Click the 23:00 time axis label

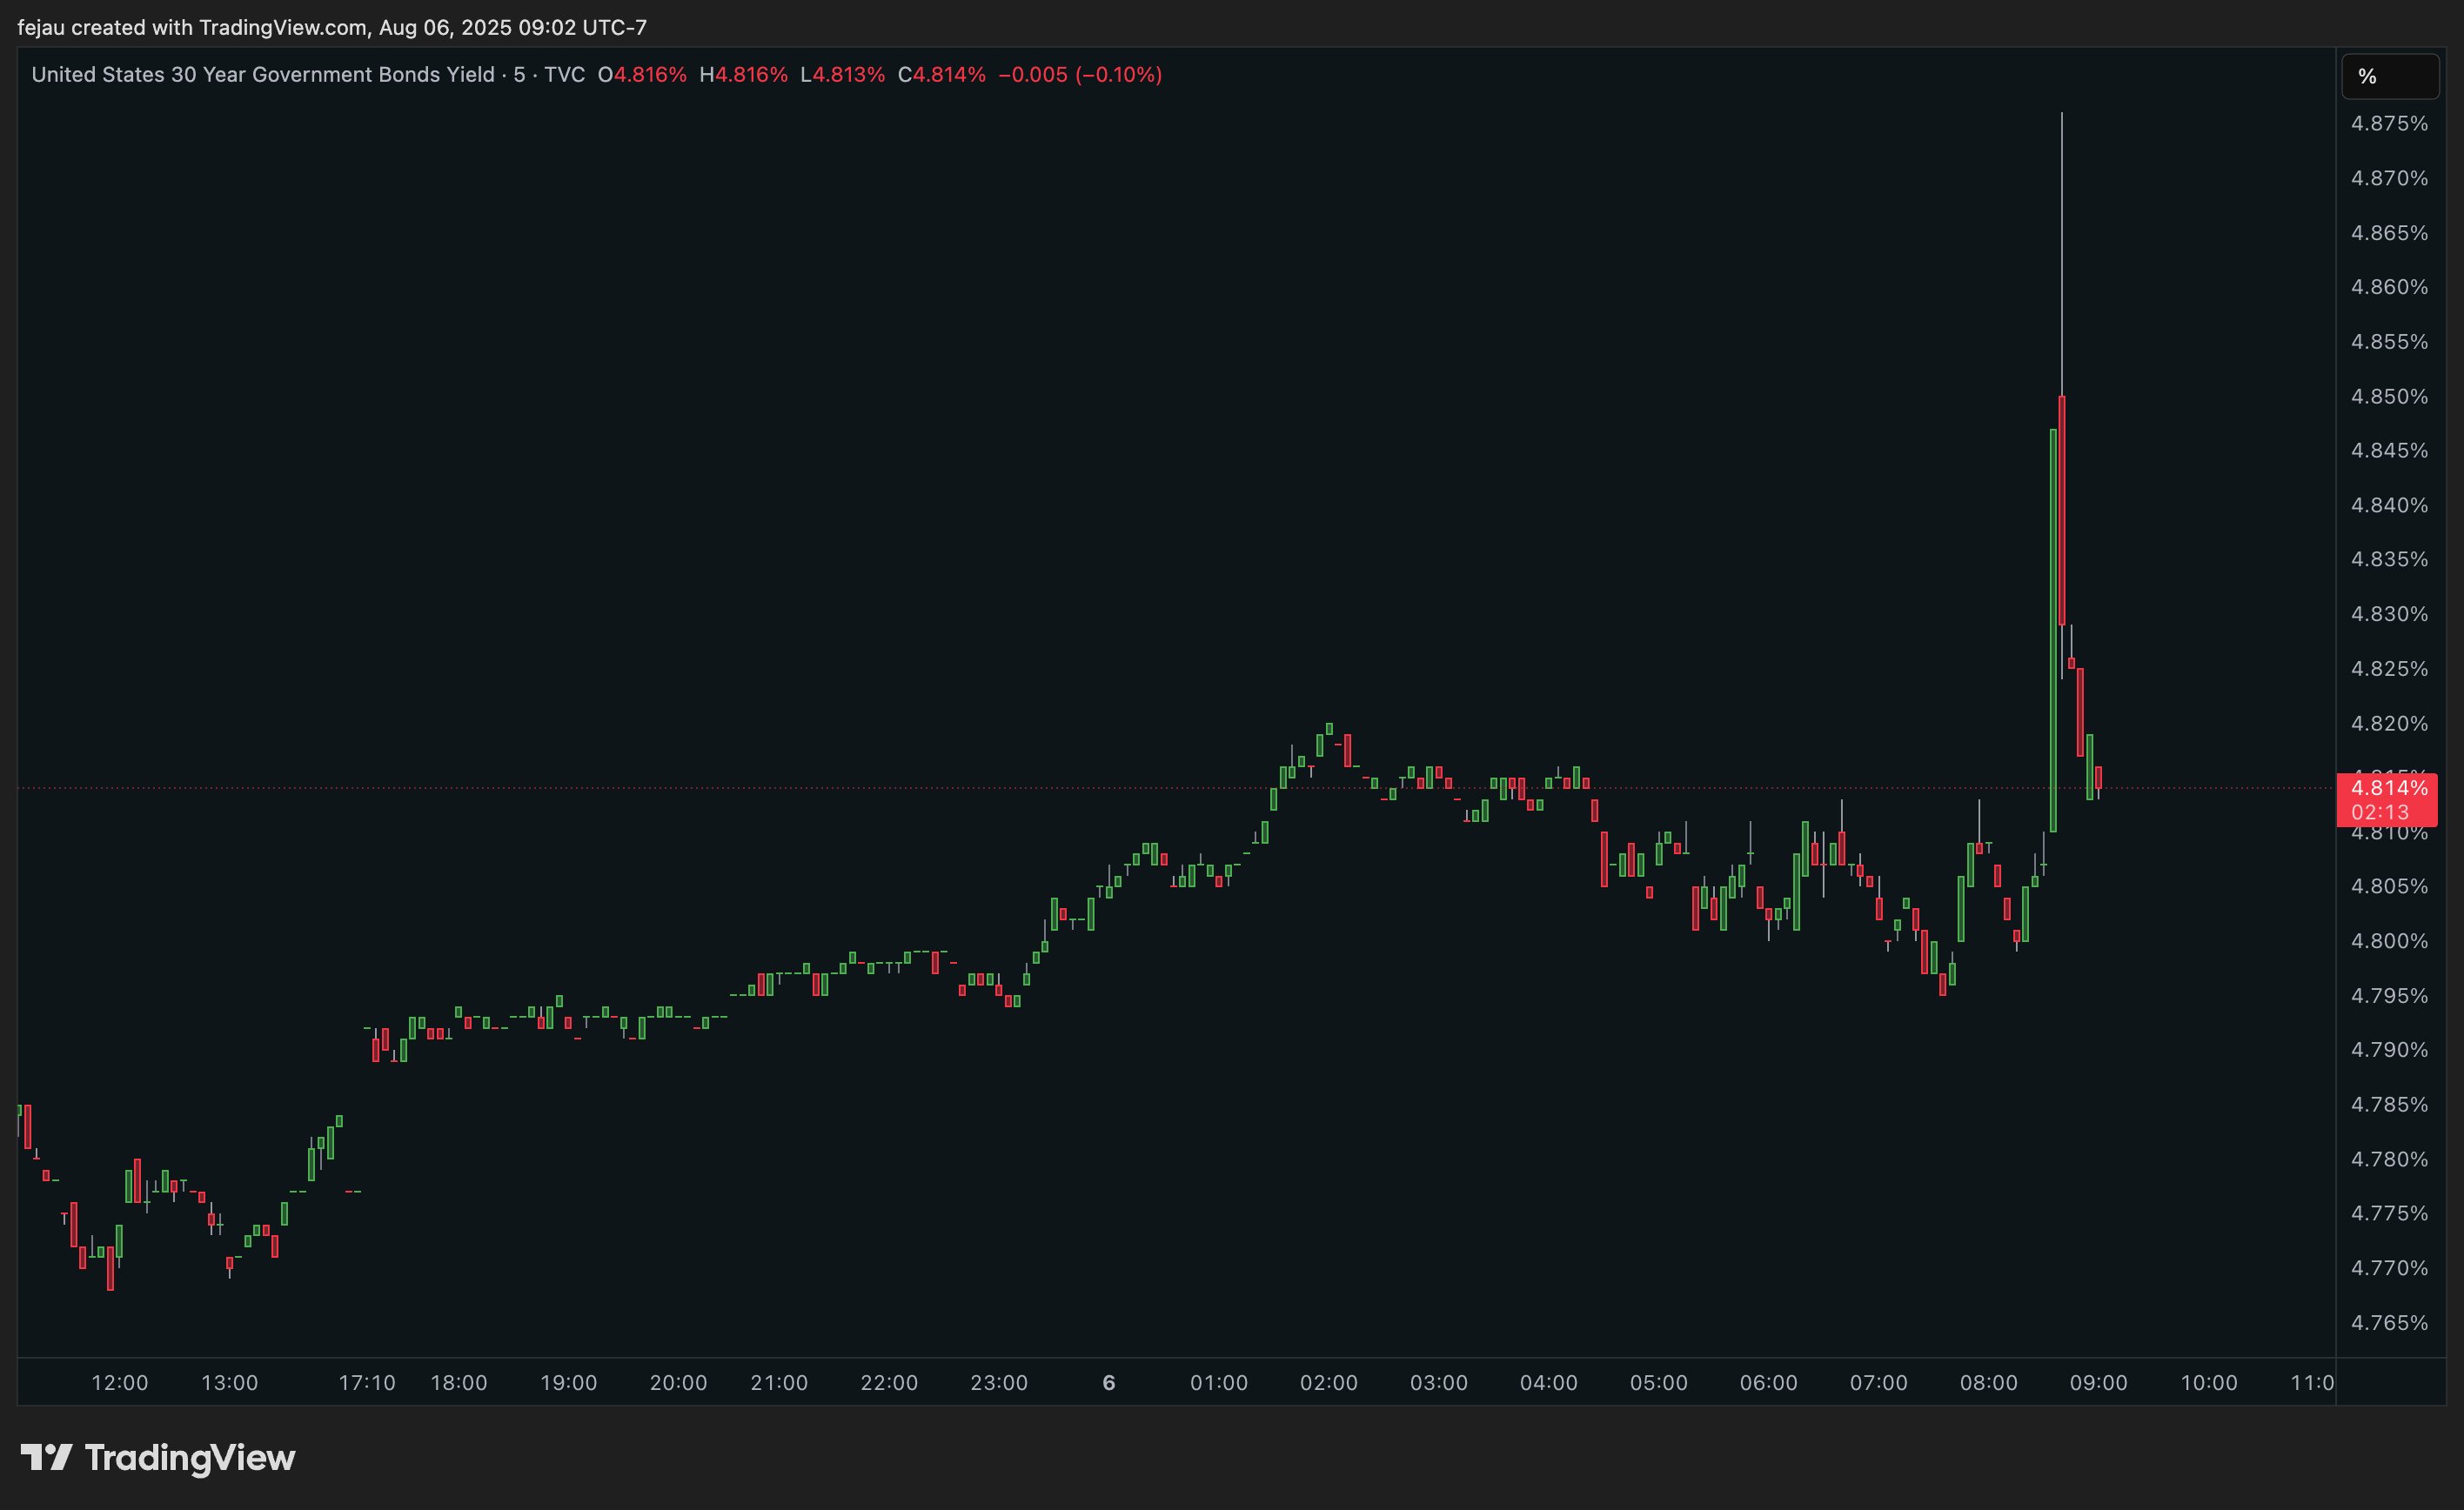coord(999,1383)
